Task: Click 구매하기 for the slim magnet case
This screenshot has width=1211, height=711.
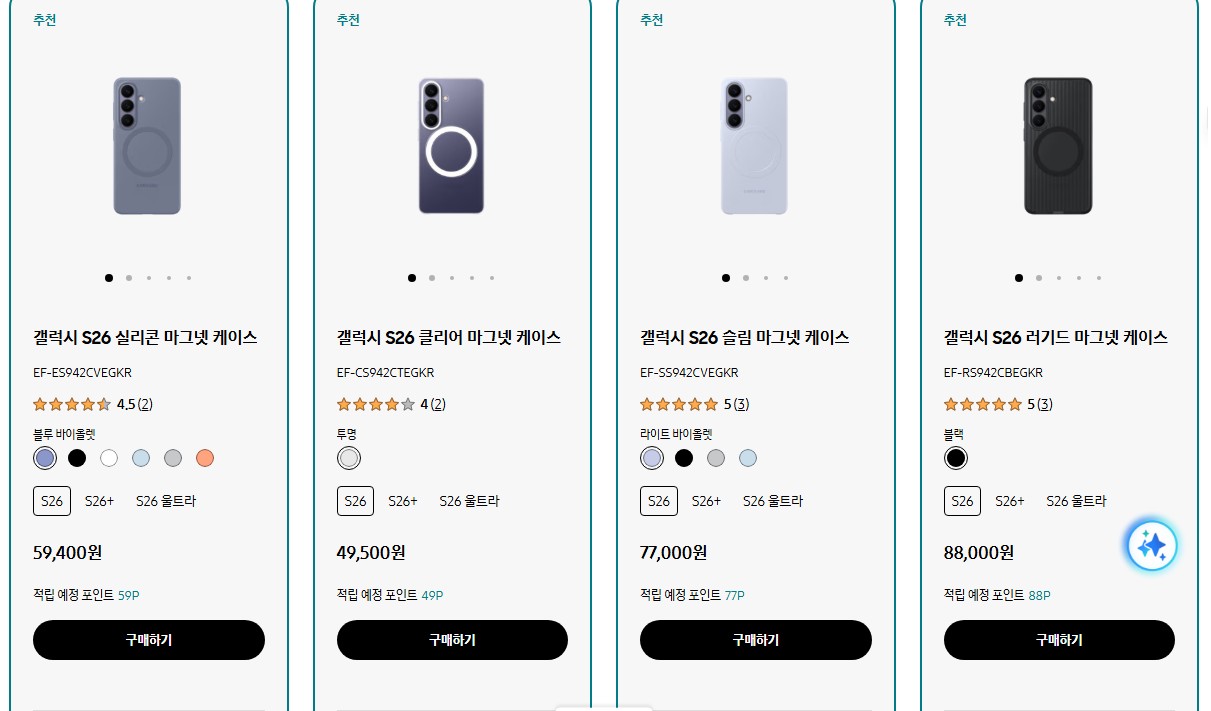Action: [755, 640]
